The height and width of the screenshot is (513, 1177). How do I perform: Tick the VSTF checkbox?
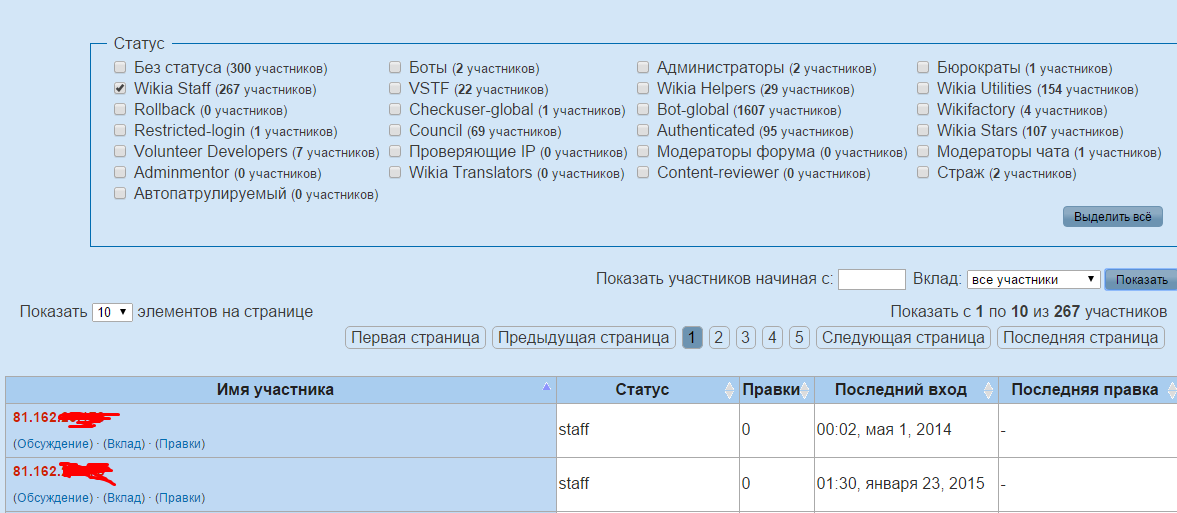395,89
